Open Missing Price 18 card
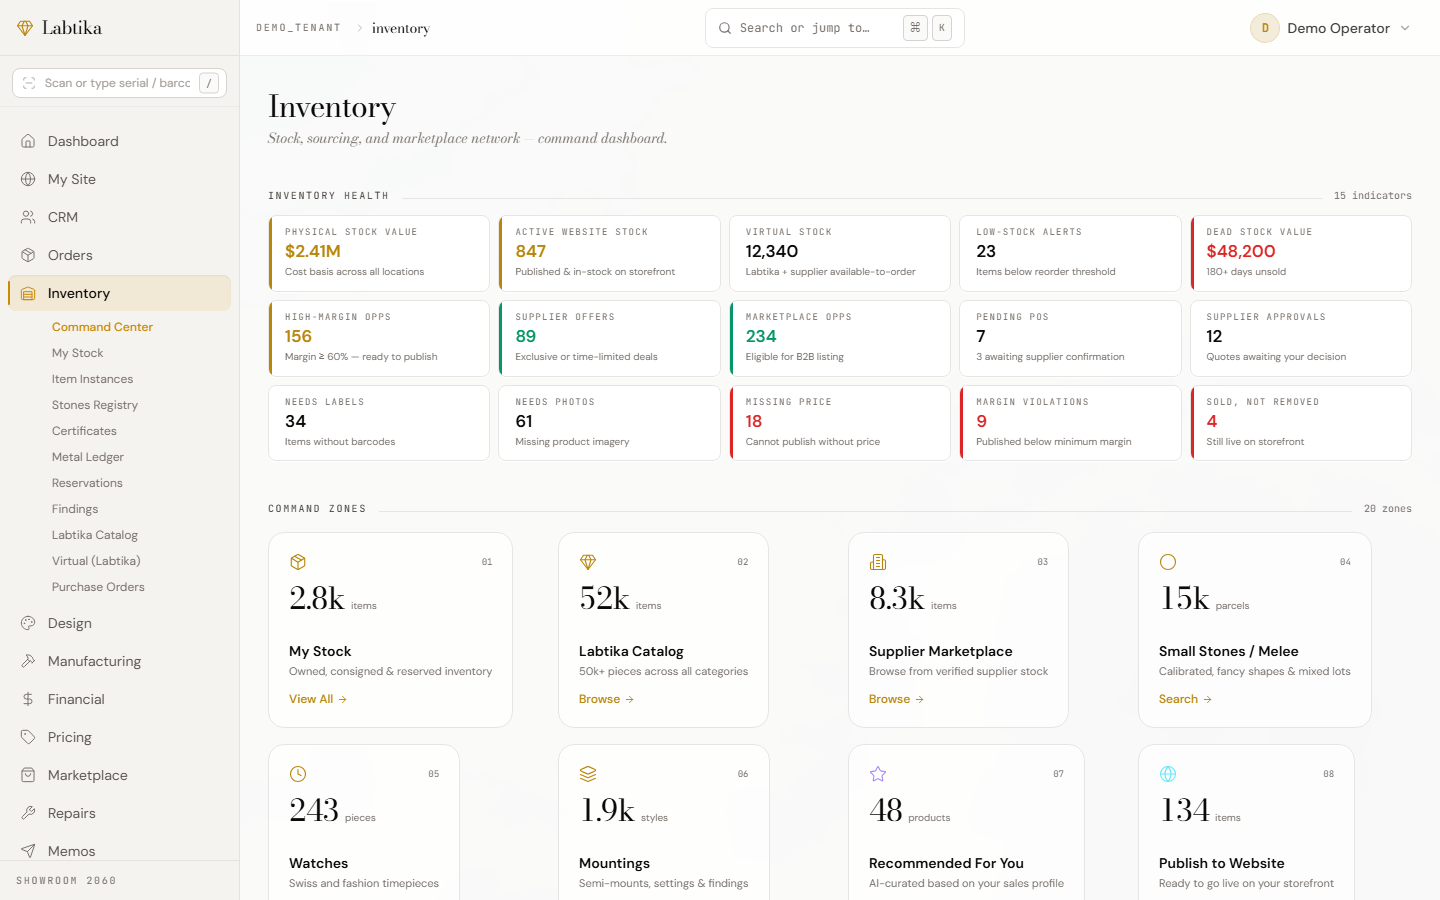The width and height of the screenshot is (1440, 900). [840, 423]
